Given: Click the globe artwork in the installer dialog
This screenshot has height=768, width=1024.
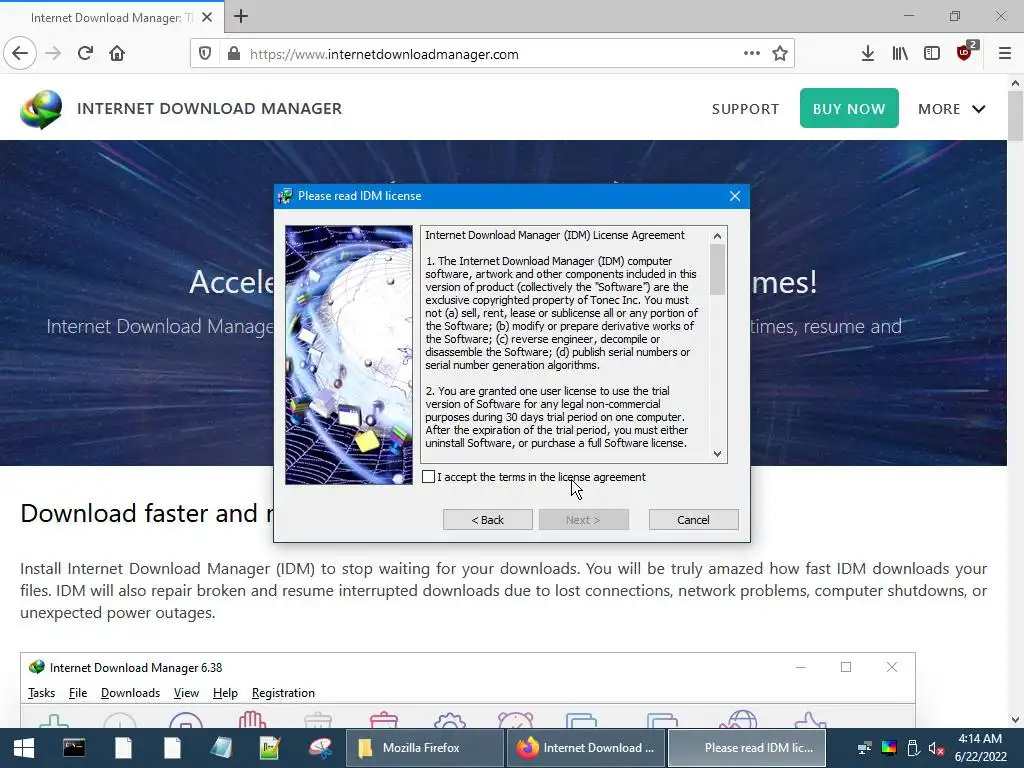Looking at the screenshot, I should (x=349, y=355).
